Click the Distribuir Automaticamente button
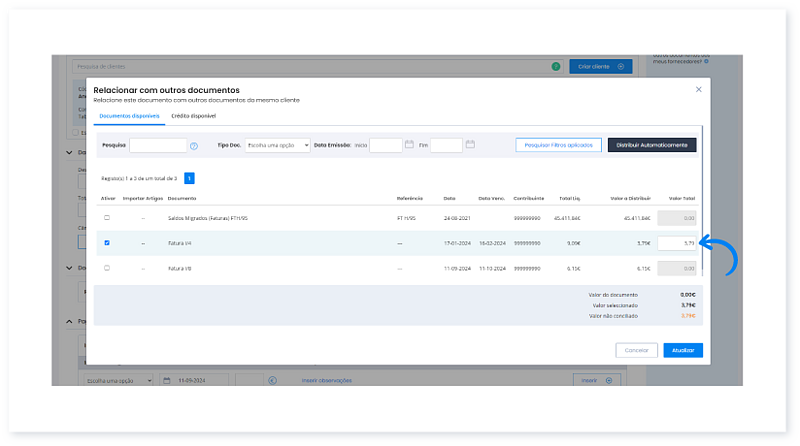Screen dimensions: 800x446 (651, 145)
